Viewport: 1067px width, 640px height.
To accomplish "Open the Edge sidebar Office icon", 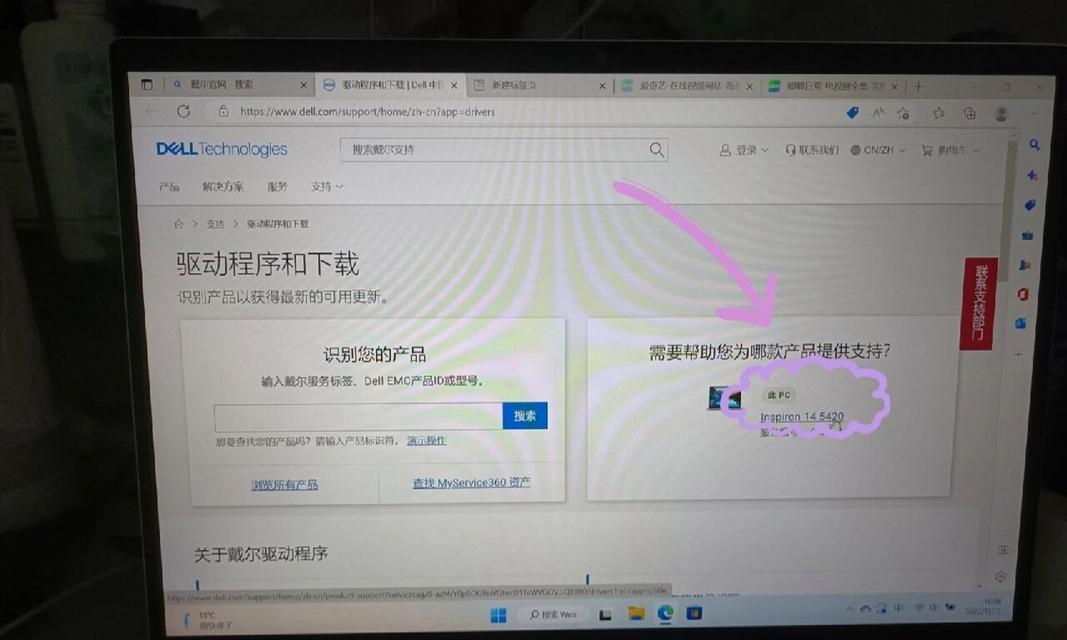I will [1023, 294].
